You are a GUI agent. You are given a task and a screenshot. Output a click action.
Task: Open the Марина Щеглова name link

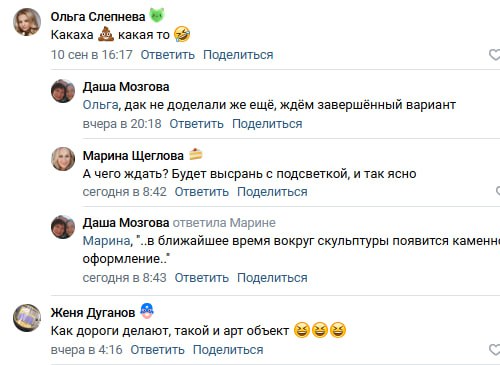point(133,156)
